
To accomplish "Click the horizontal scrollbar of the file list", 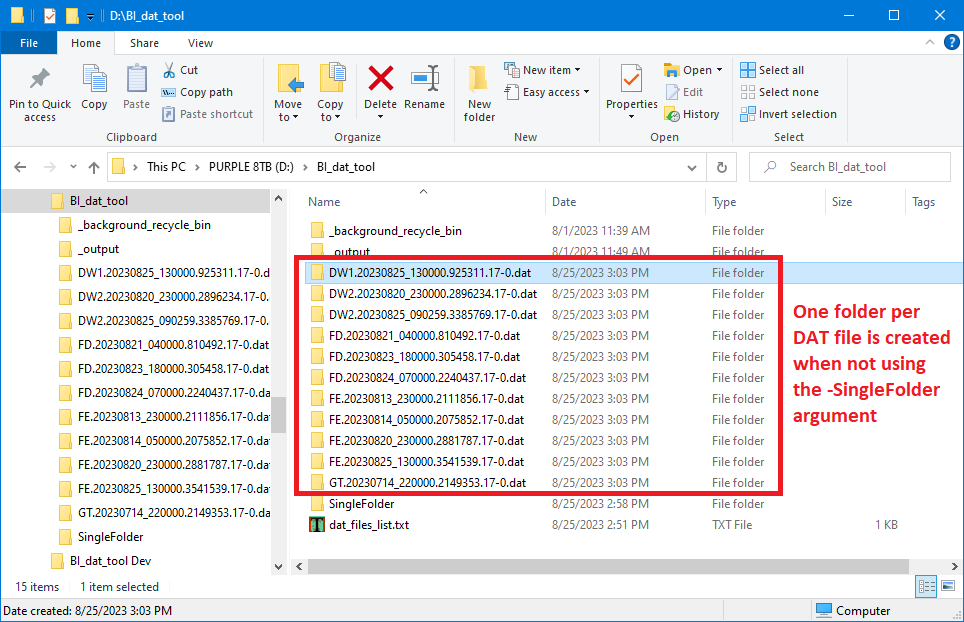I will 608,566.
